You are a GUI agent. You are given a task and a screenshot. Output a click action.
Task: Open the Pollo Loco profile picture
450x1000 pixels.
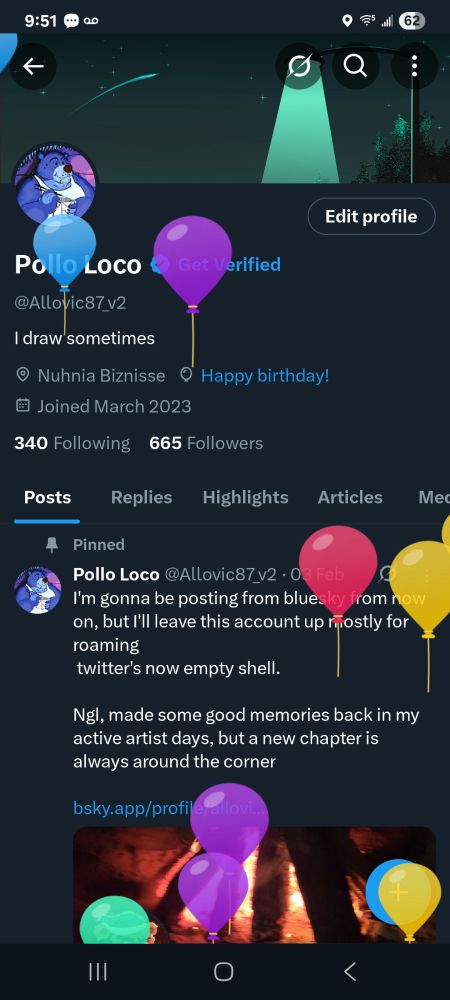55,184
